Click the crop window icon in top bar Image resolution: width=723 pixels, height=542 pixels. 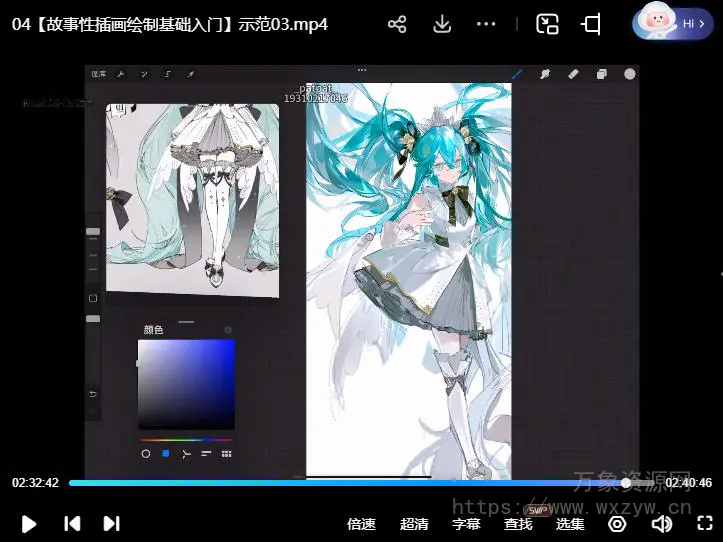click(591, 25)
